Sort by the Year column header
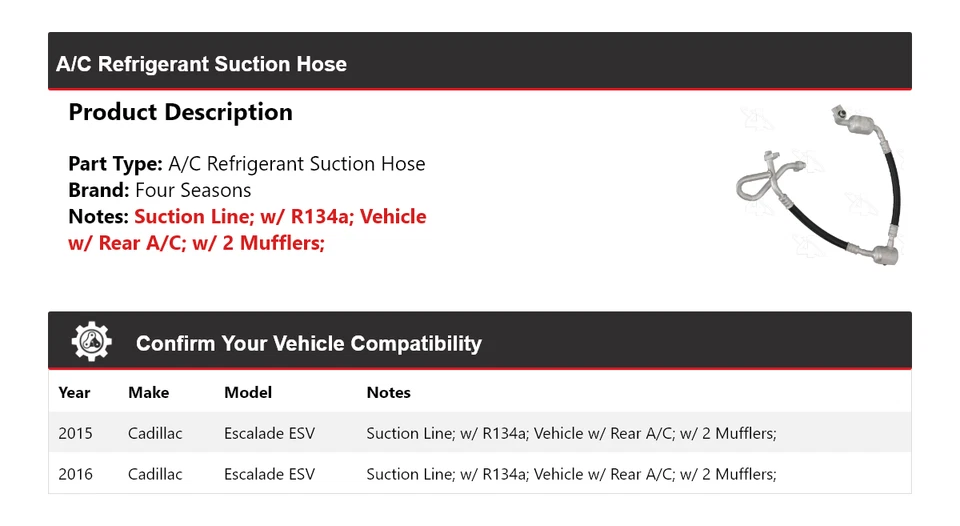The height and width of the screenshot is (526, 960). (x=74, y=393)
